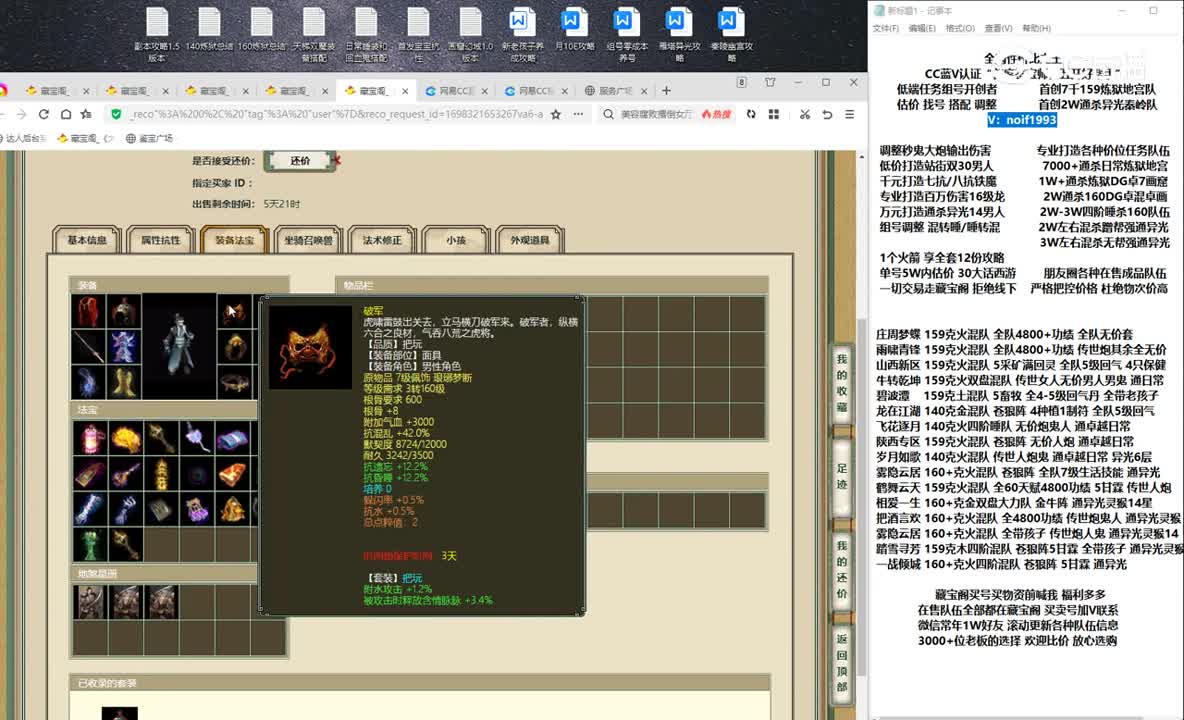Click Notepad line starting with 一战倾城

(x=1001, y=564)
